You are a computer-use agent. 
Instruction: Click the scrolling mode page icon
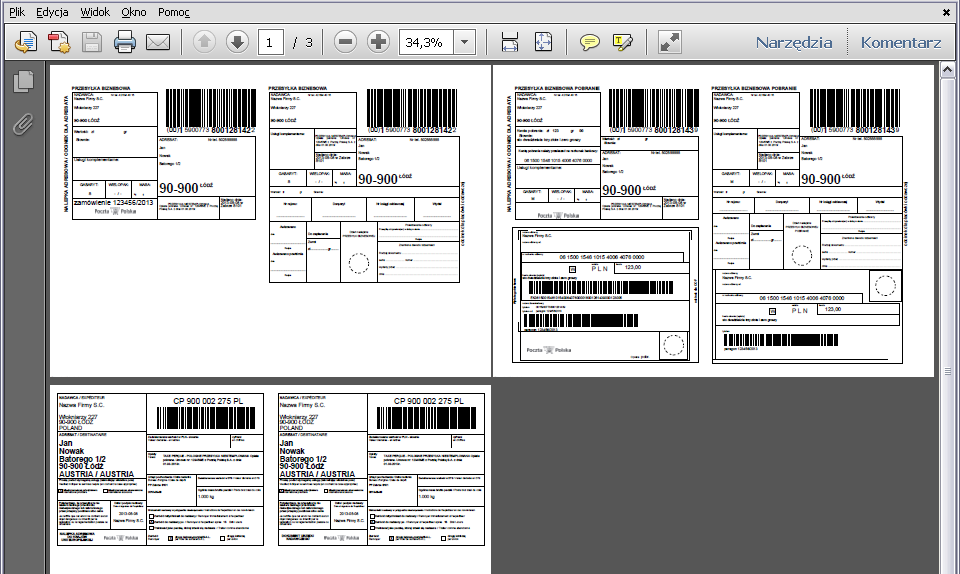pyautogui.click(x=510, y=42)
